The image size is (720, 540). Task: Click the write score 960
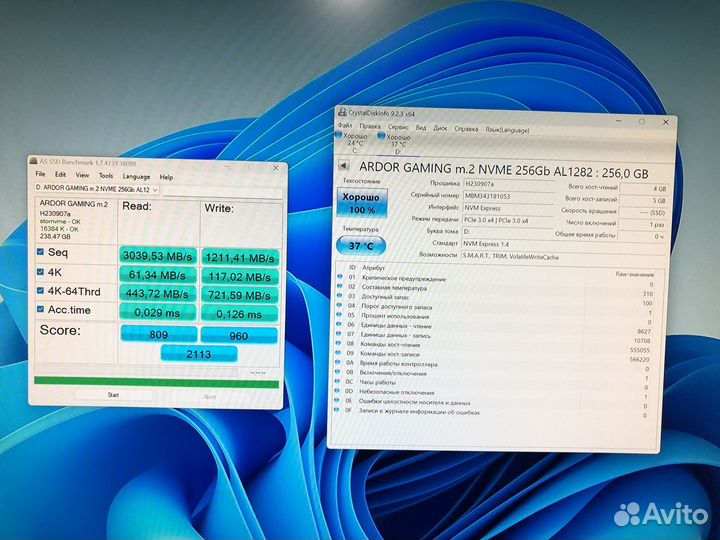pyautogui.click(x=239, y=336)
